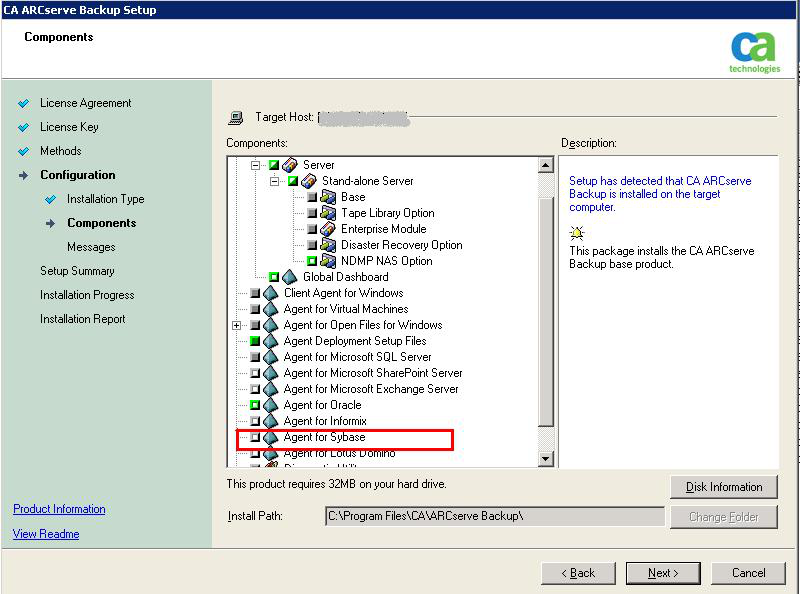Click the Agent for Sybase icon
800x594 pixels.
270,437
